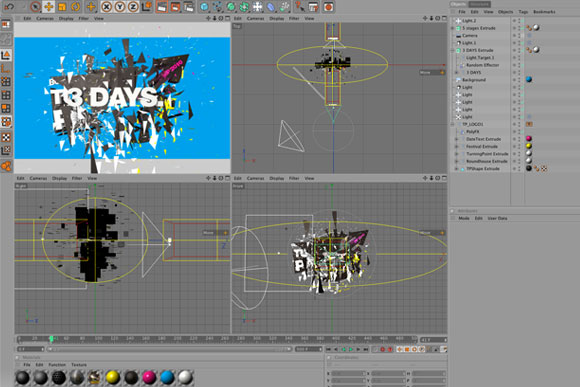The image size is (580, 387).
Task: Open Filter menu of bottom-left viewport
Action: (77, 178)
